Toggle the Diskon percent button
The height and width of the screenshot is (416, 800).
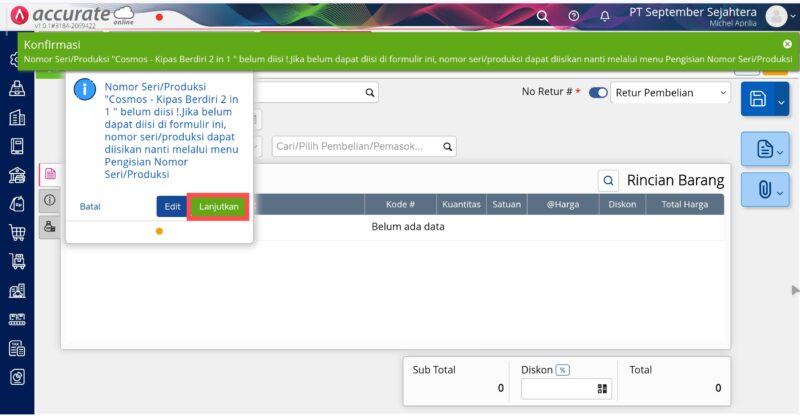pos(563,370)
